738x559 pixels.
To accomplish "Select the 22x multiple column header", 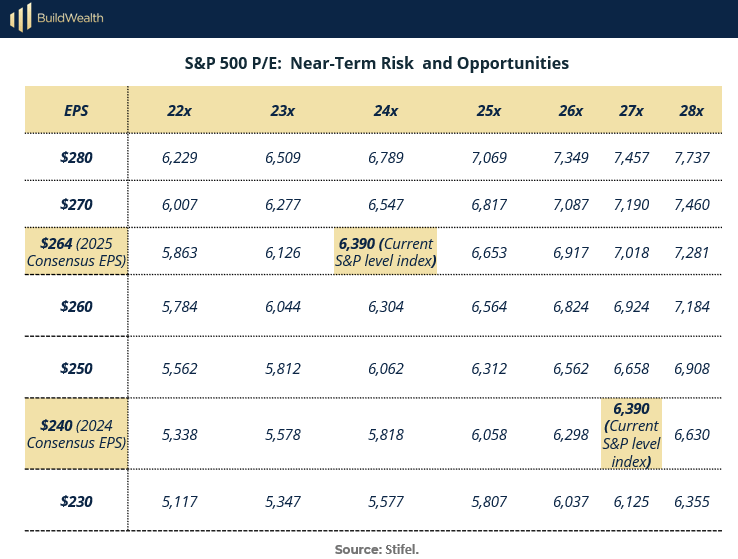I will click(x=180, y=110).
